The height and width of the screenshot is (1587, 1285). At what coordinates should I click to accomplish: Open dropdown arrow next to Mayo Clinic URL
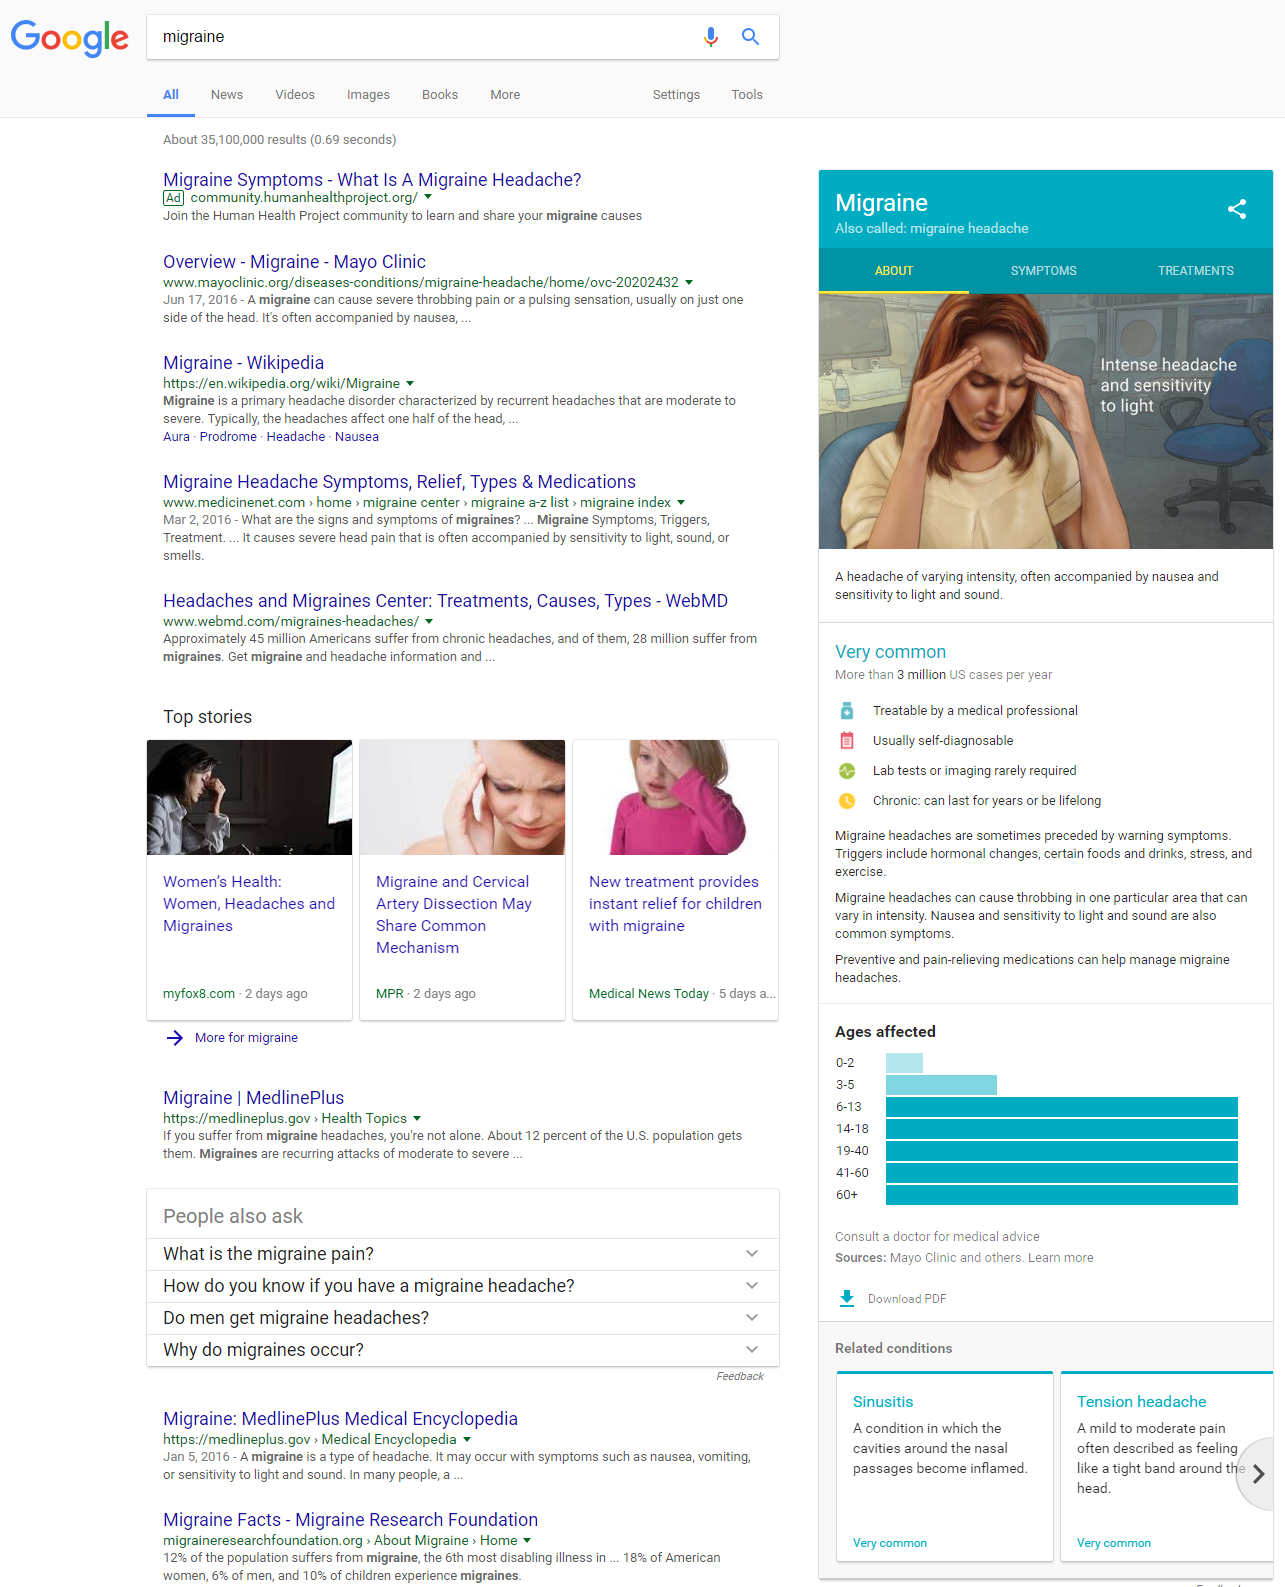(689, 283)
